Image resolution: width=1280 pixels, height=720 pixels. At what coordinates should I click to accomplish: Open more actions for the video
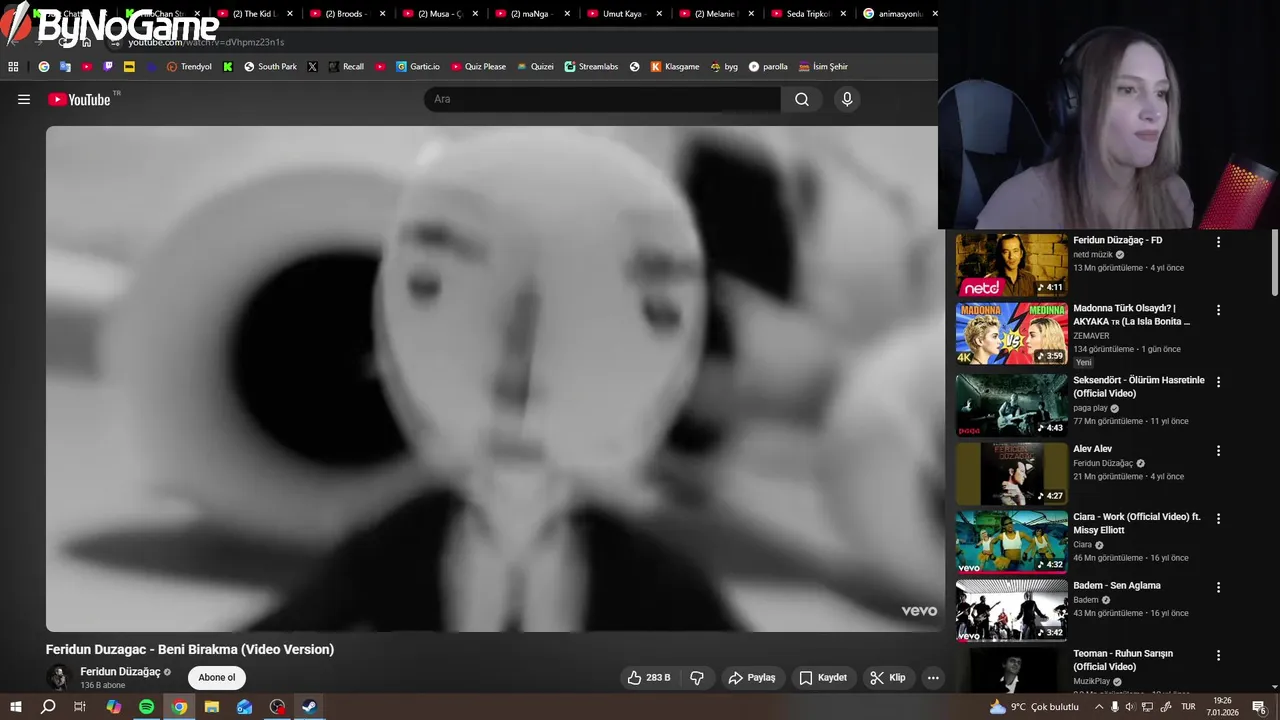click(x=933, y=677)
